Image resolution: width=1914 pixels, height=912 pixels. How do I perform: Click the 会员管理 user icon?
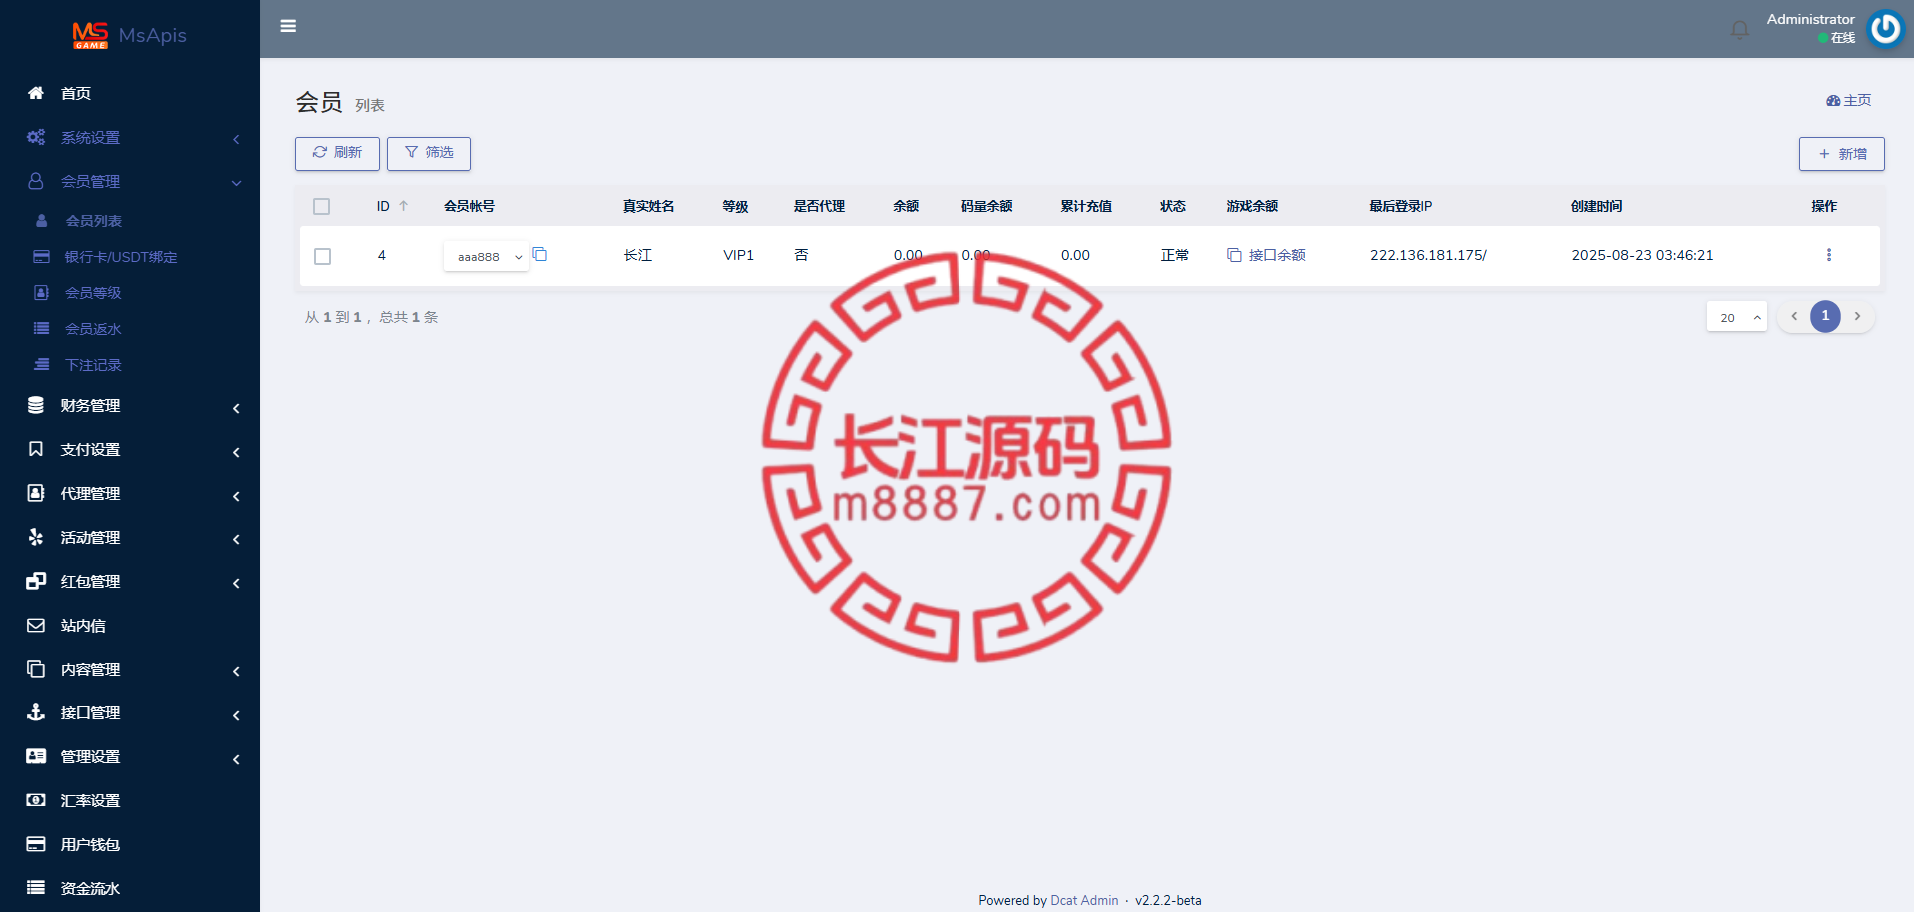[36, 181]
